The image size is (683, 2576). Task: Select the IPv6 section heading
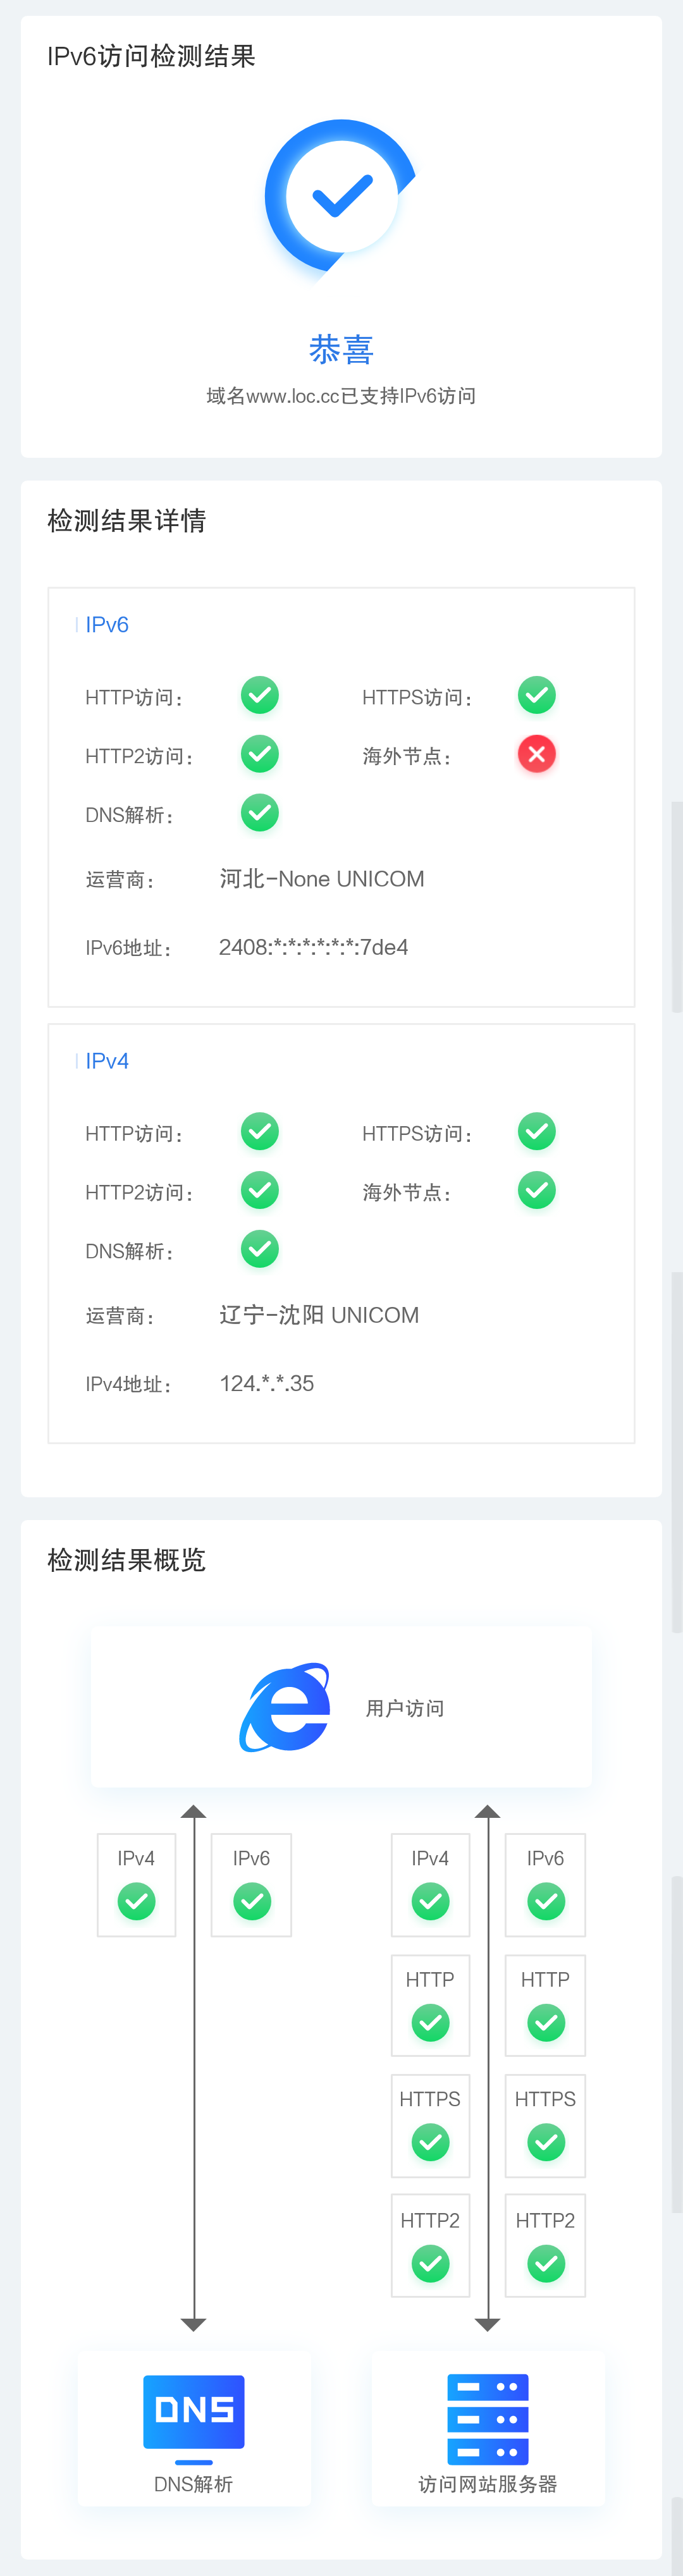click(x=107, y=625)
